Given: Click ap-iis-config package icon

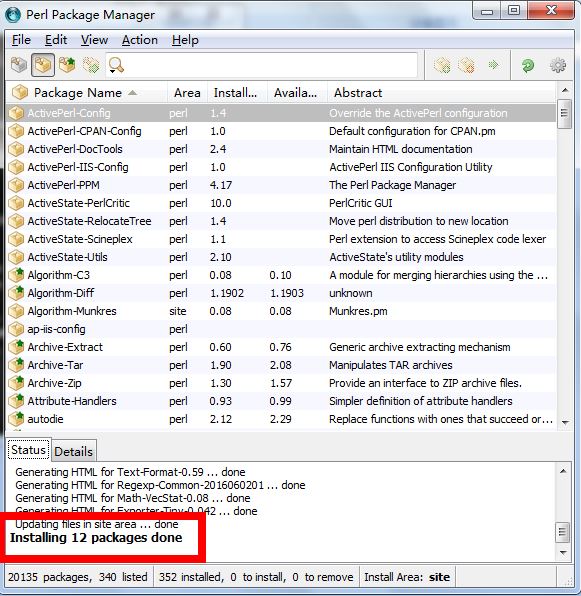Looking at the screenshot, I should (x=16, y=329).
